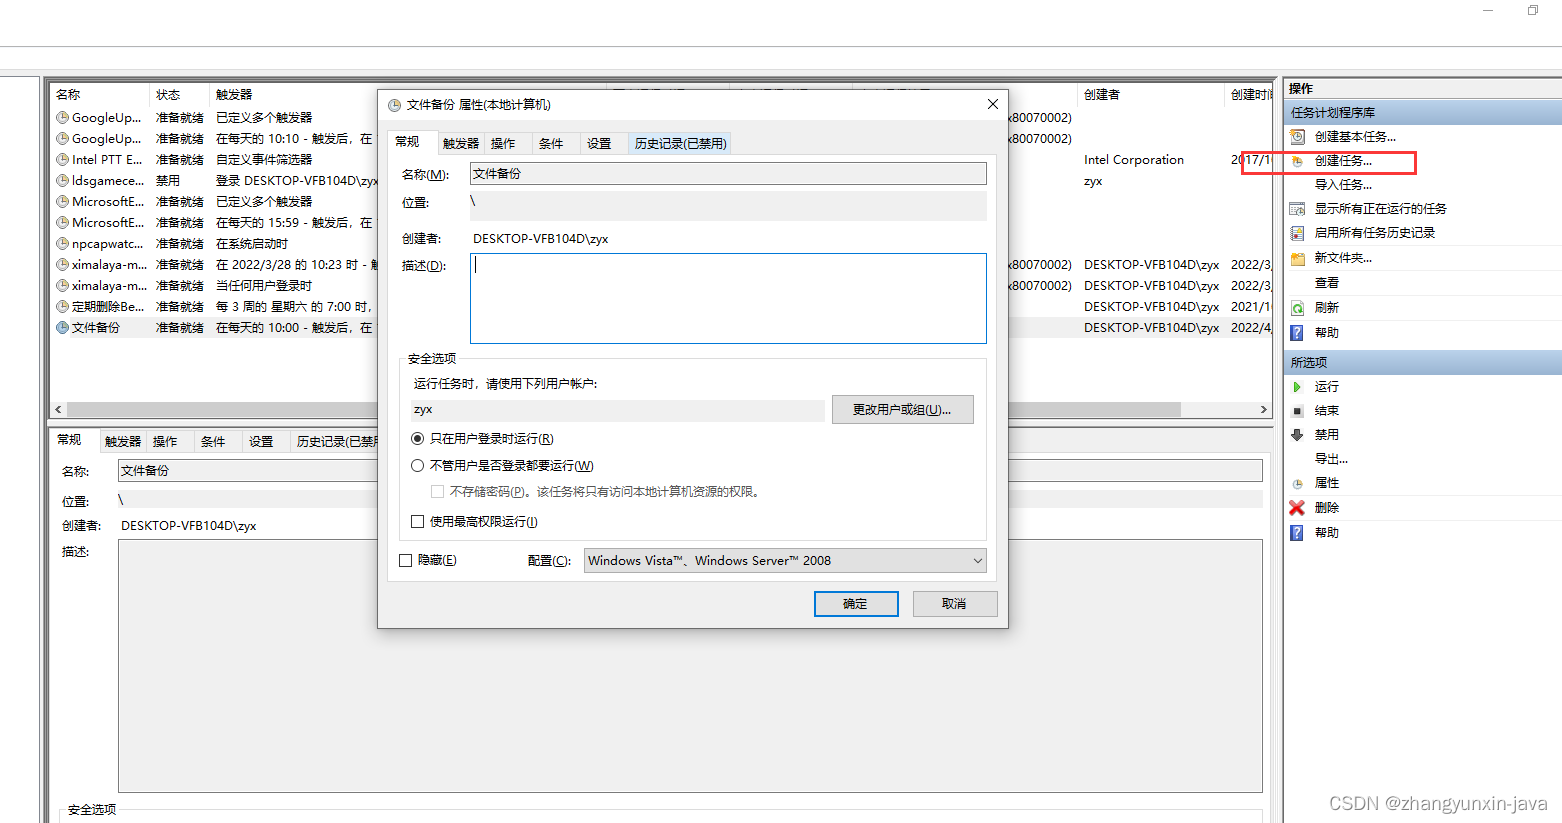Click the red X 删除 icon

(1297, 507)
